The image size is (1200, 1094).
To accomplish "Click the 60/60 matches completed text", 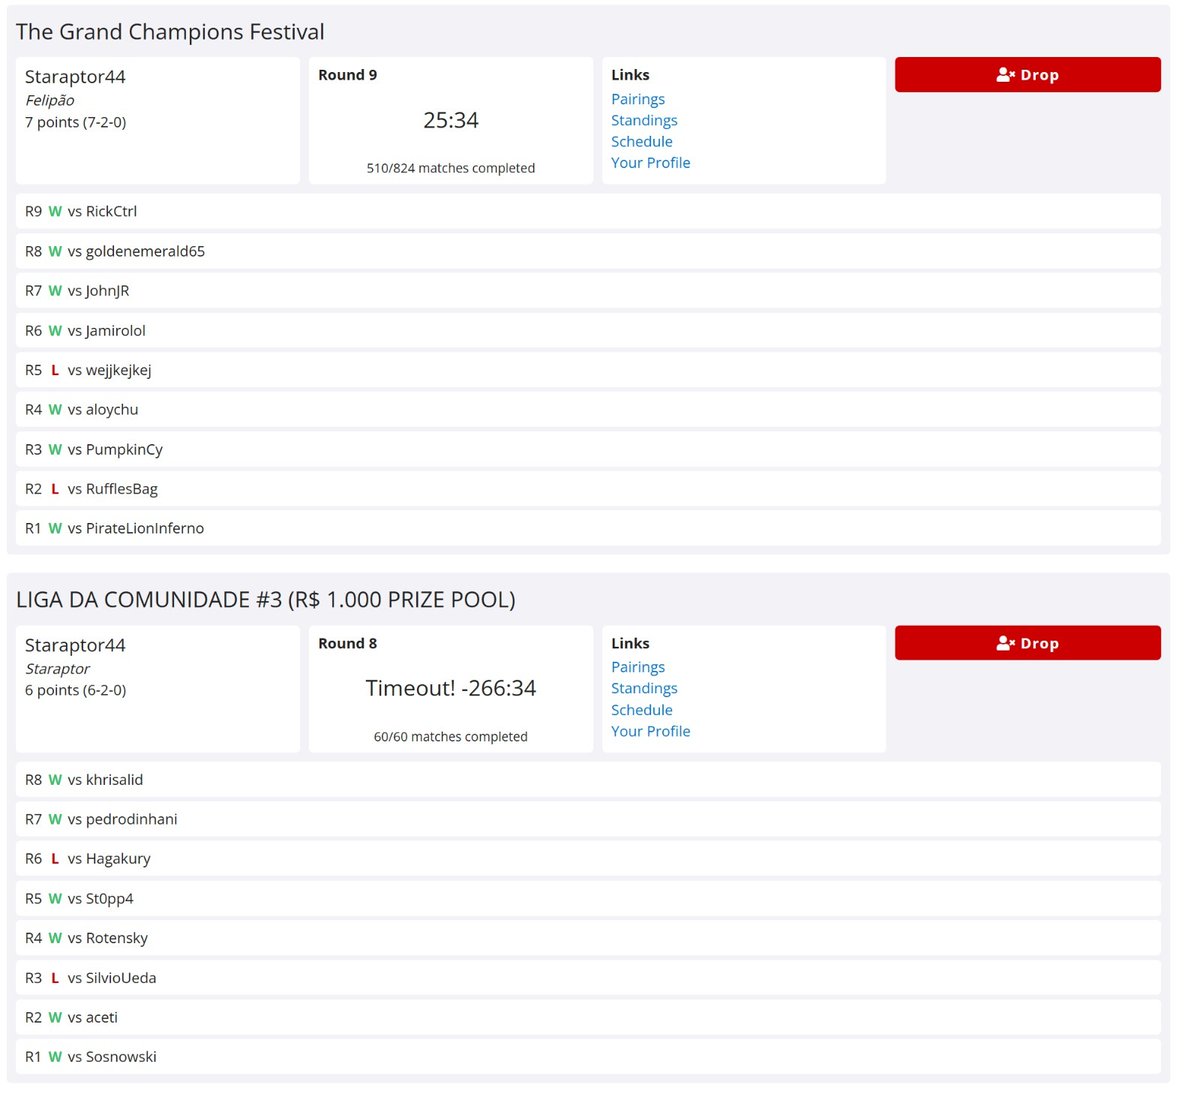I will tap(451, 736).
